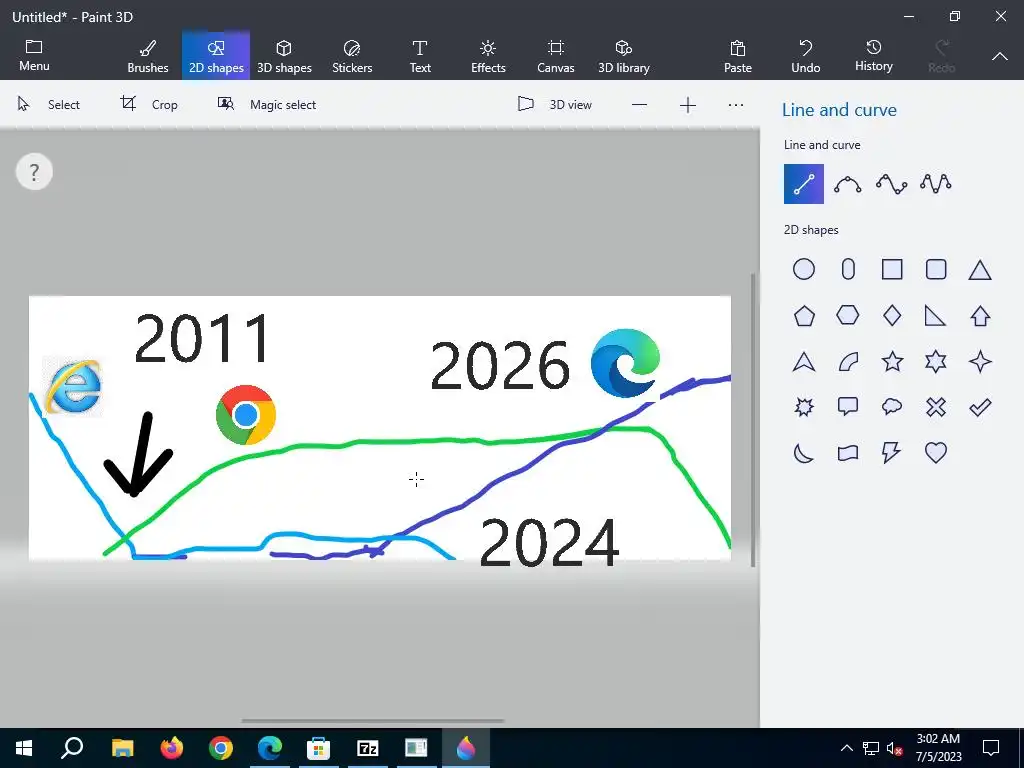The image size is (1024, 768).
Task: Pick the curved leaf shape
Action: (x=848, y=361)
